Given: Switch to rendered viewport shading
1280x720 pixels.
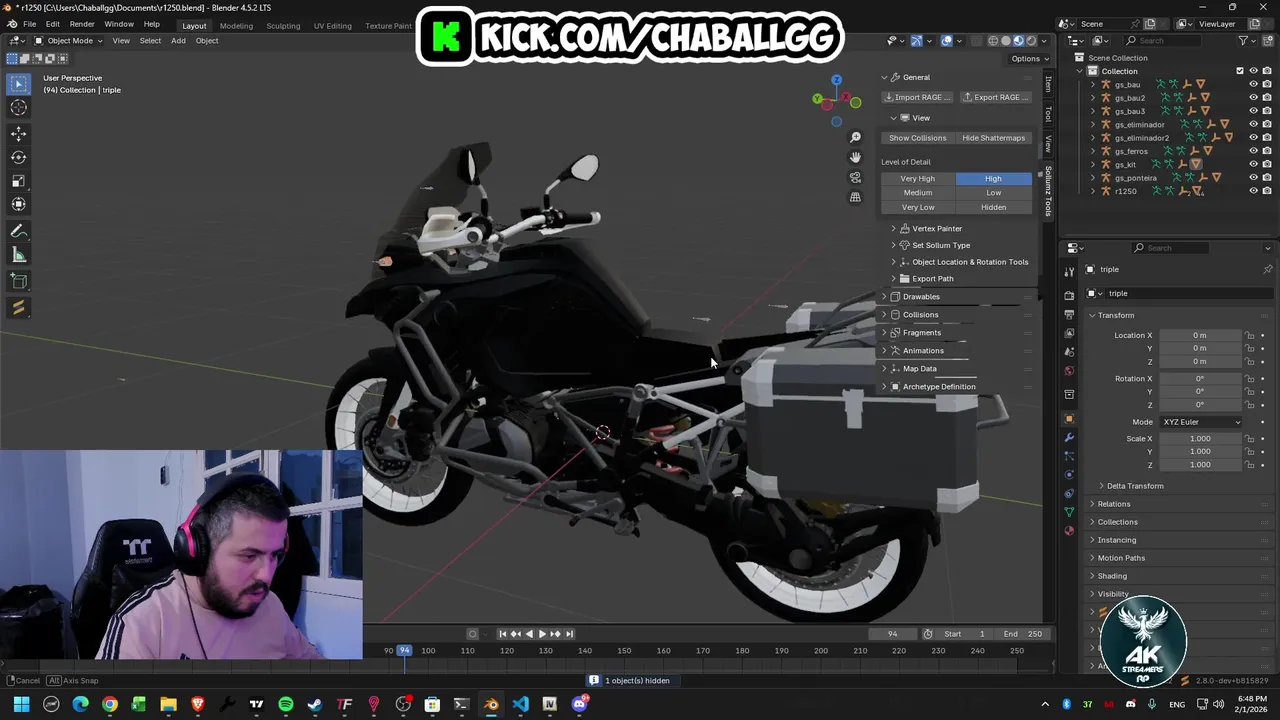Looking at the screenshot, I should (x=1031, y=41).
